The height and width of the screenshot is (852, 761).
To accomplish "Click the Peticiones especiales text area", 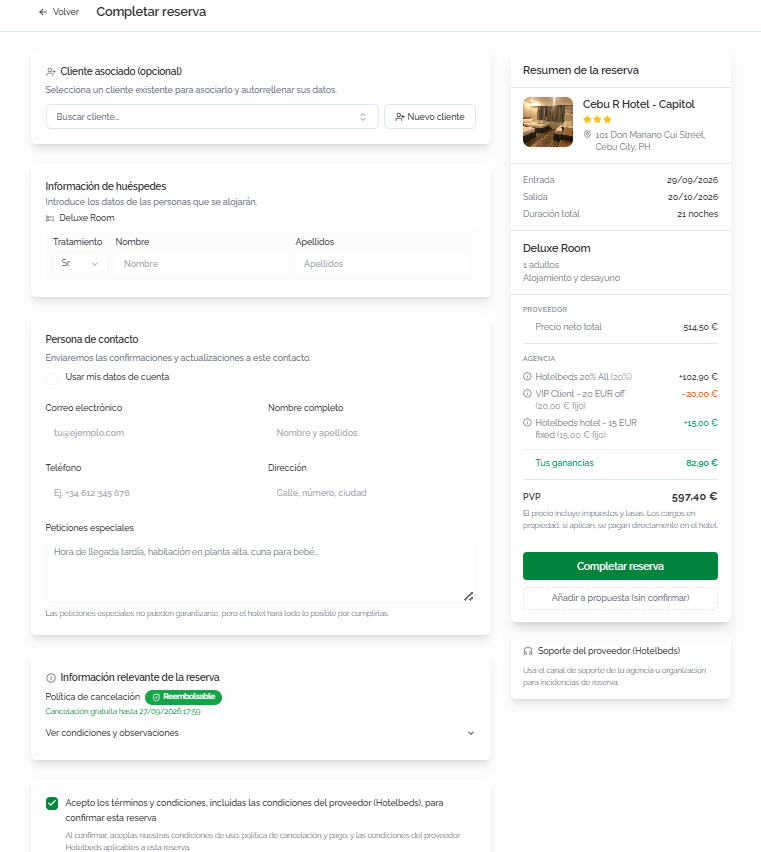I will pos(261,571).
